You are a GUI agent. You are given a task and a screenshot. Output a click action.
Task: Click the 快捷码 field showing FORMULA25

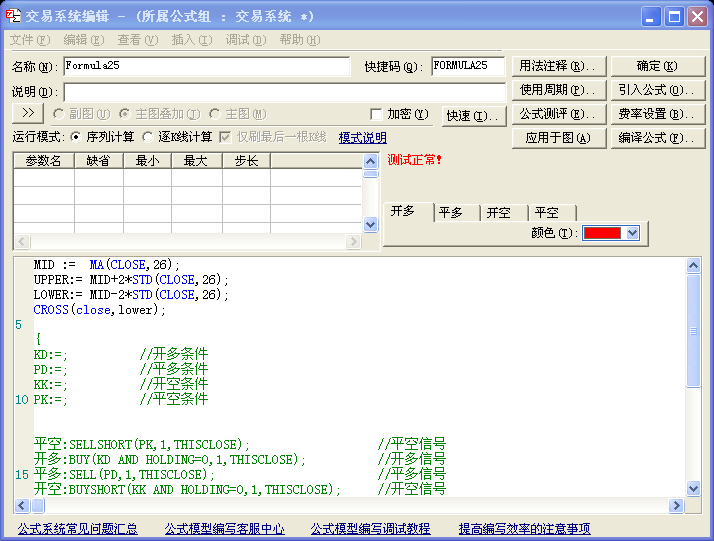pos(468,66)
